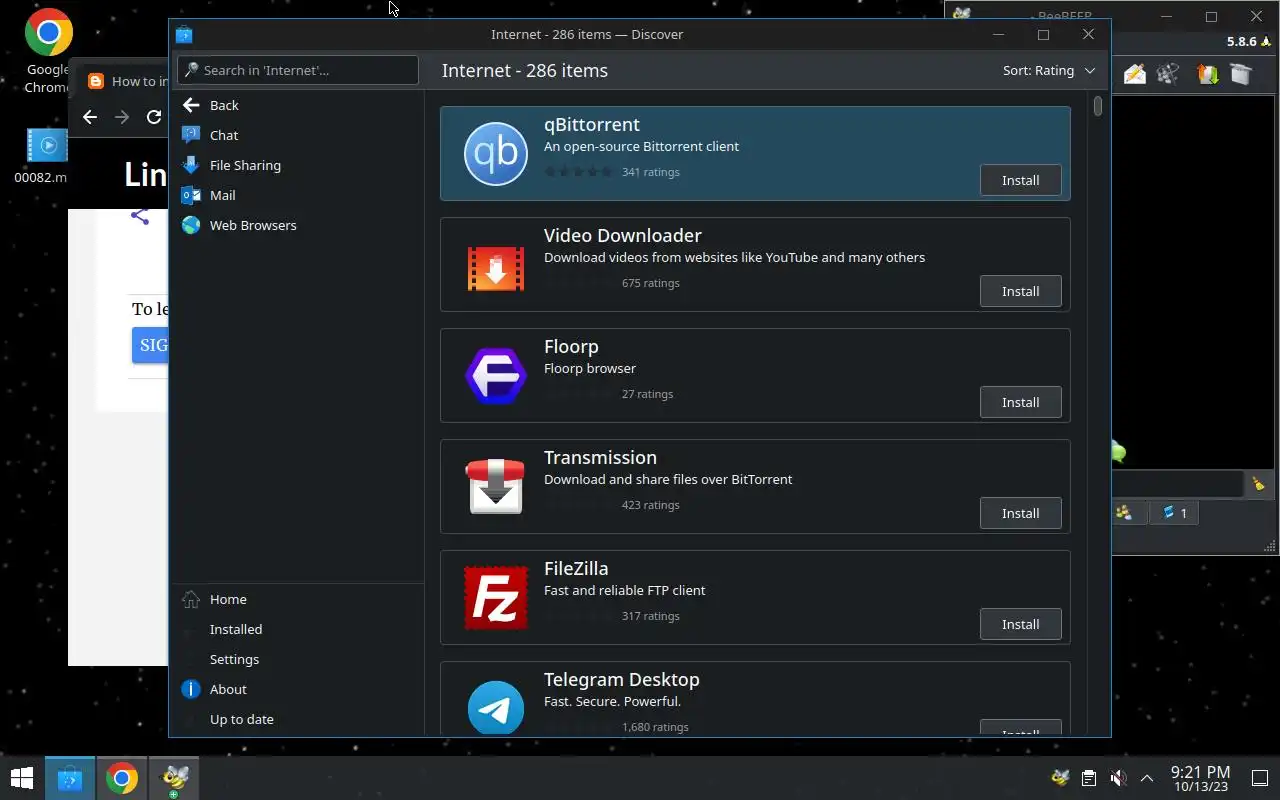Viewport: 1280px width, 800px height.
Task: Open the Up to date page
Action: (298, 719)
